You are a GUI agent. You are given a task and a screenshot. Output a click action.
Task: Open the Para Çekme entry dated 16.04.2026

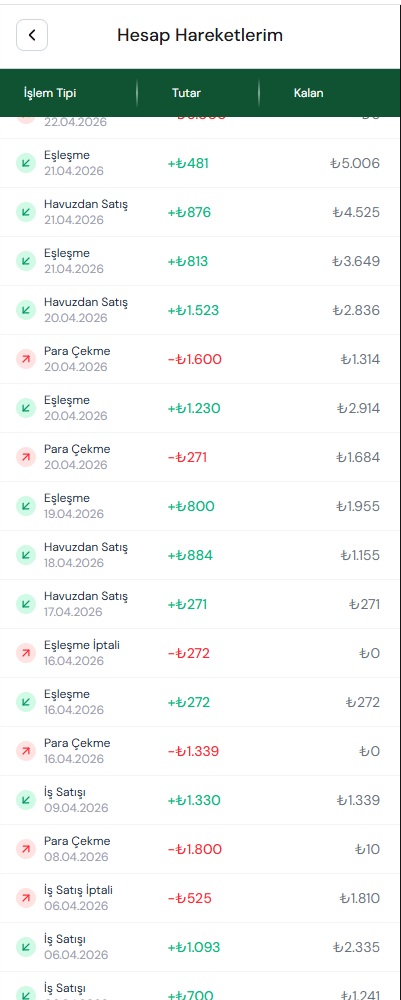pyautogui.click(x=200, y=751)
